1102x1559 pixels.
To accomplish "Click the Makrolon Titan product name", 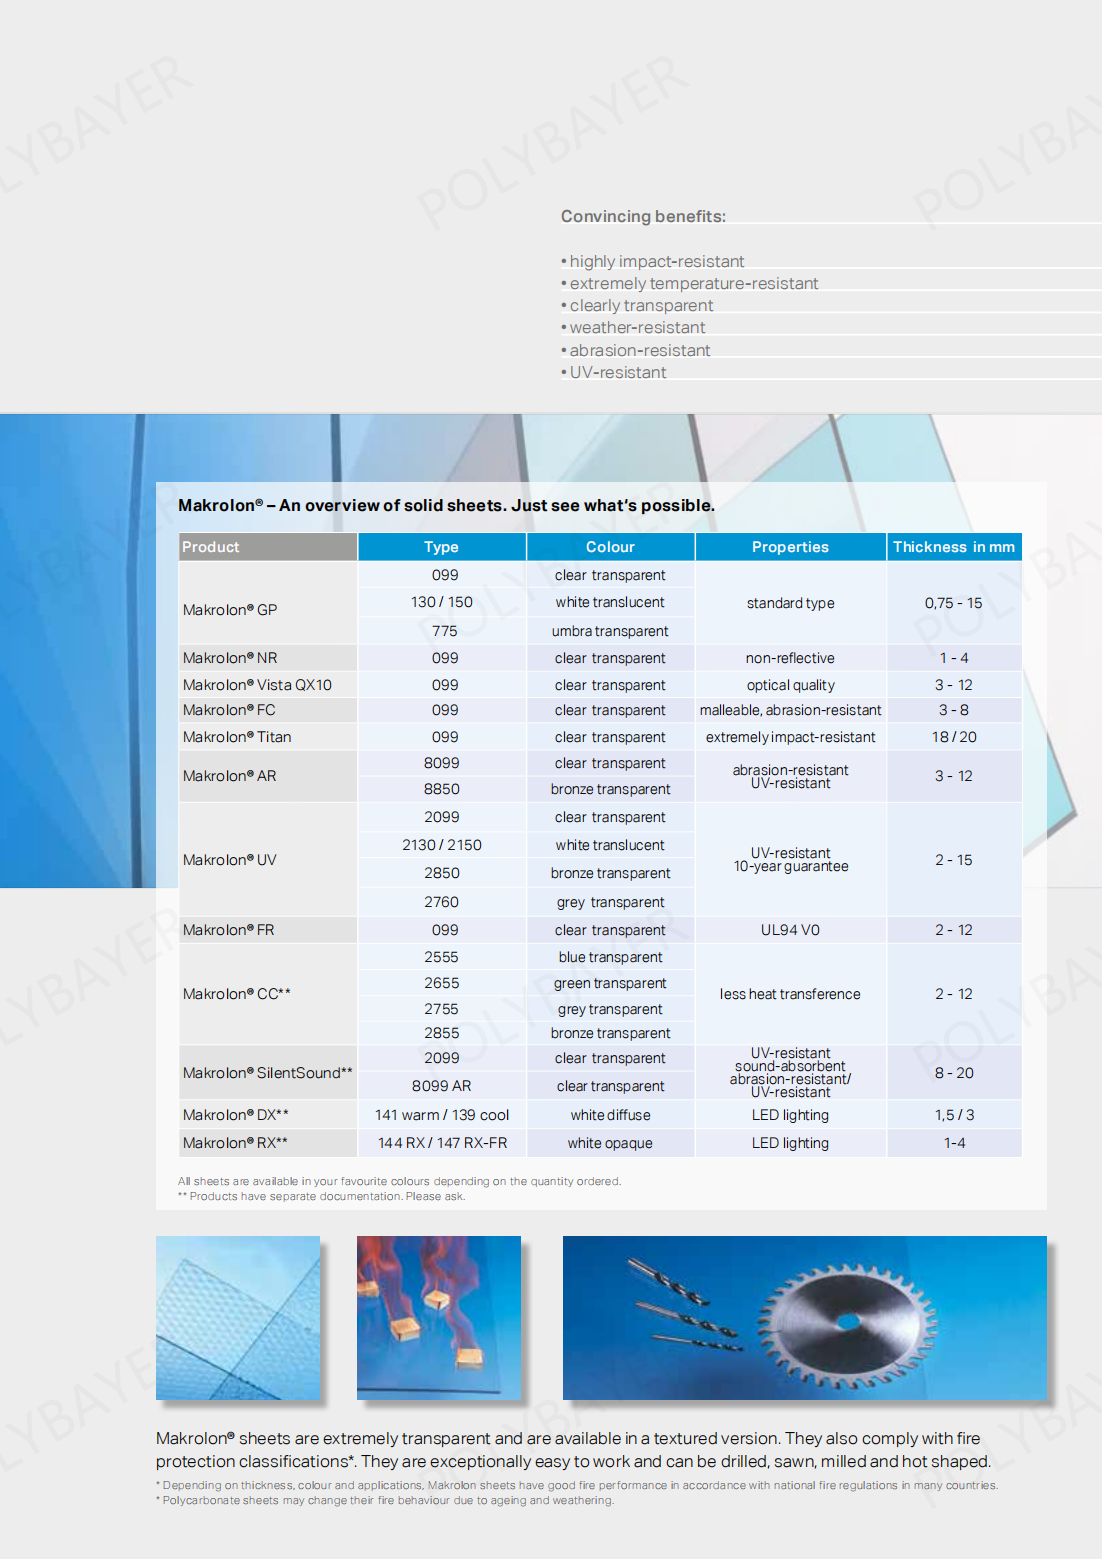I will [237, 737].
